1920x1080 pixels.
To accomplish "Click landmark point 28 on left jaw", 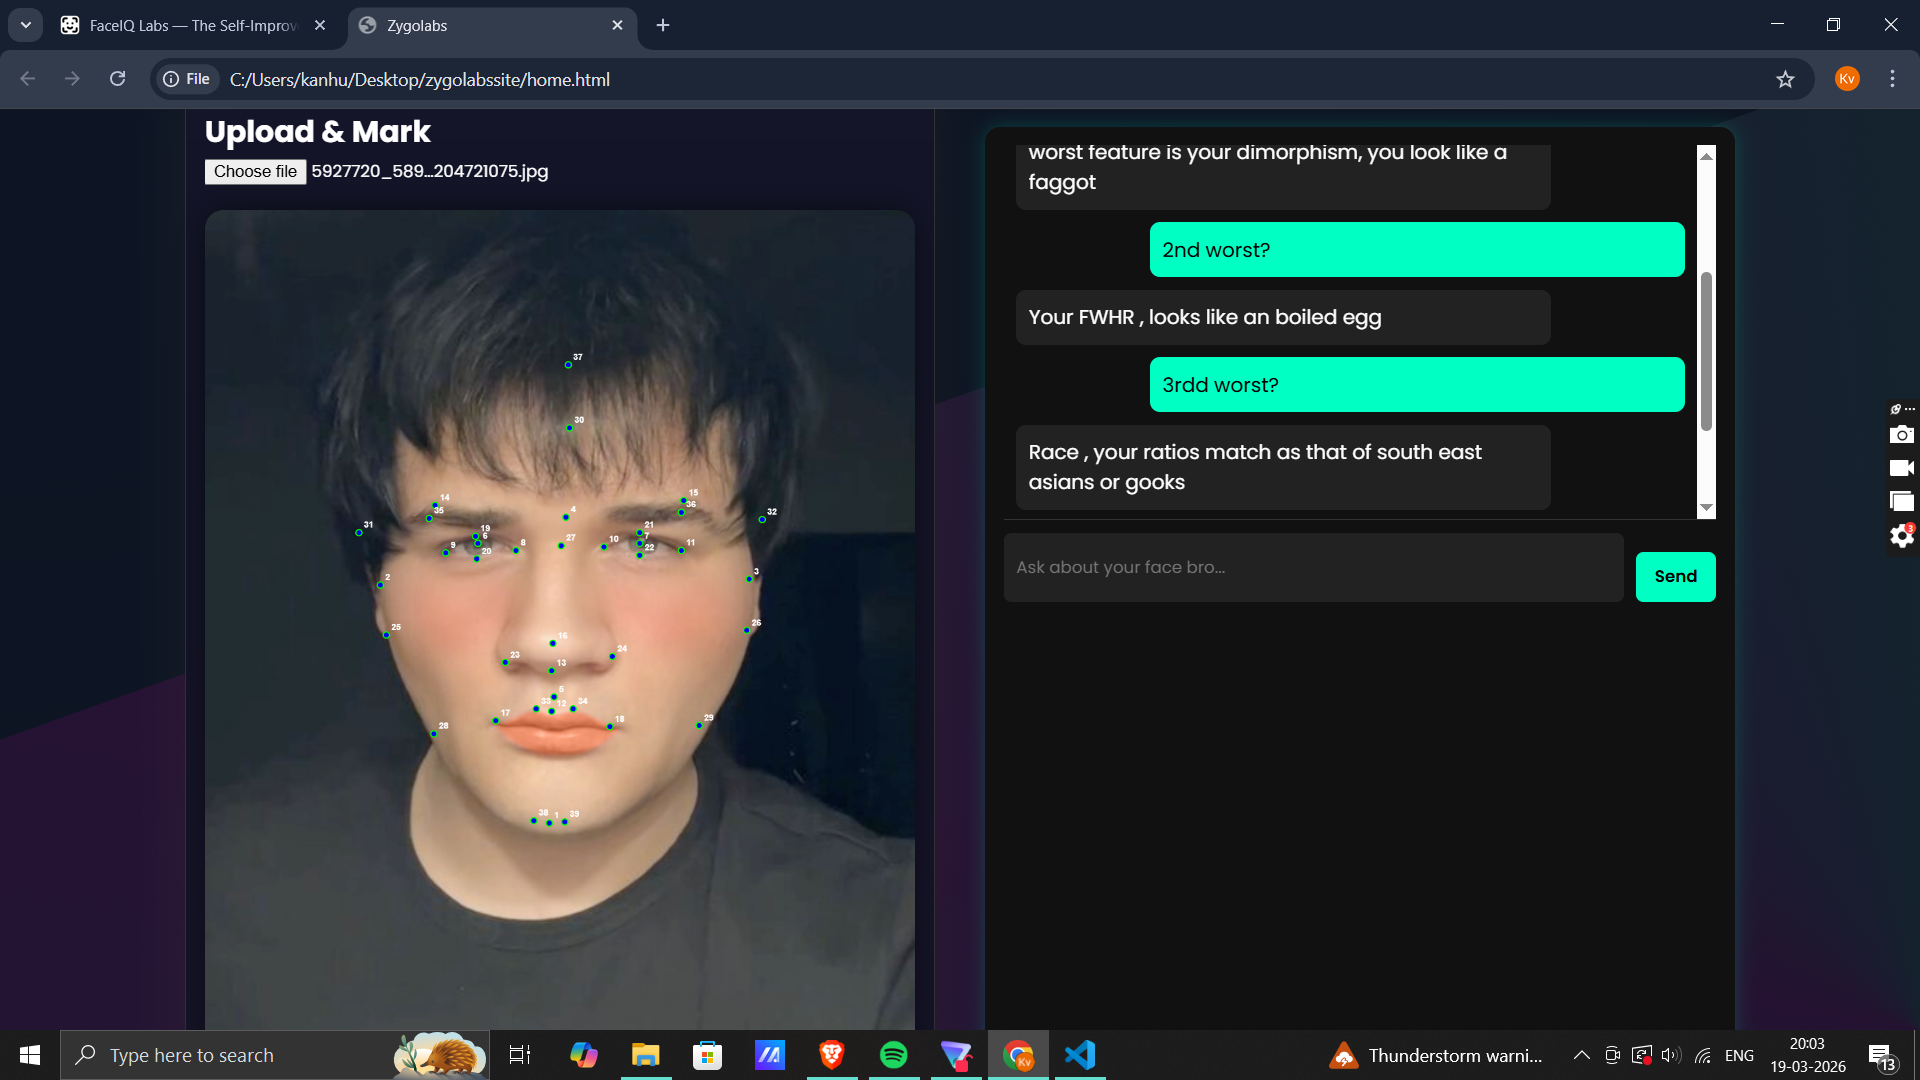I will [433, 734].
